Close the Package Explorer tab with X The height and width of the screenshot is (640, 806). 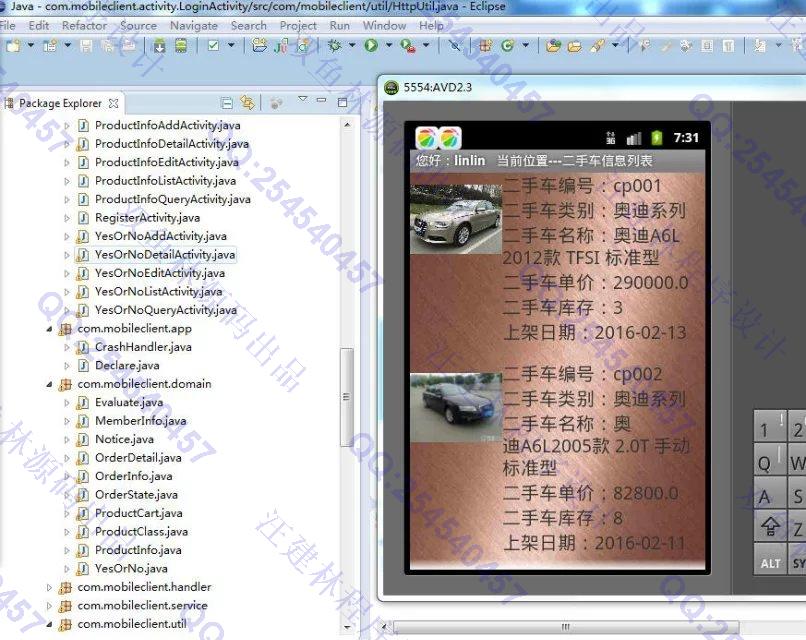[x=114, y=103]
